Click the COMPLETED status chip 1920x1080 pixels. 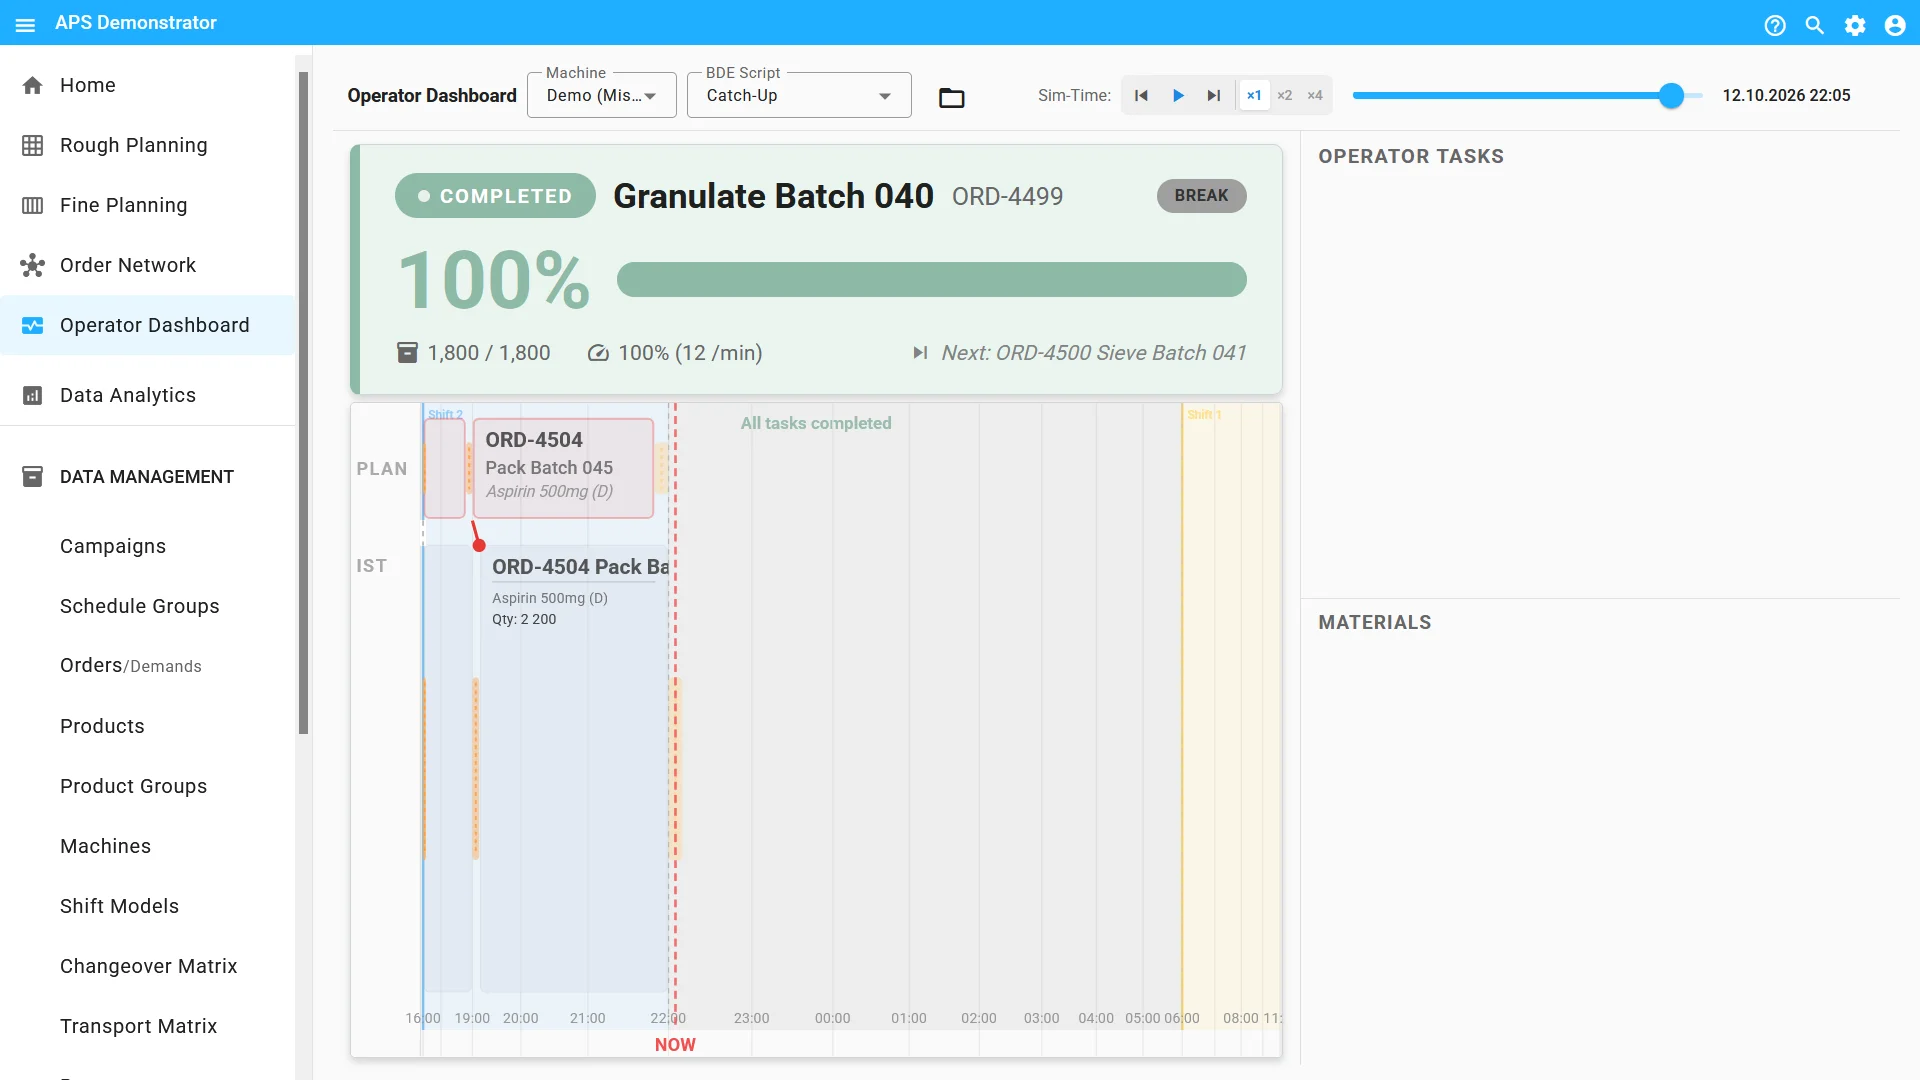[495, 196]
